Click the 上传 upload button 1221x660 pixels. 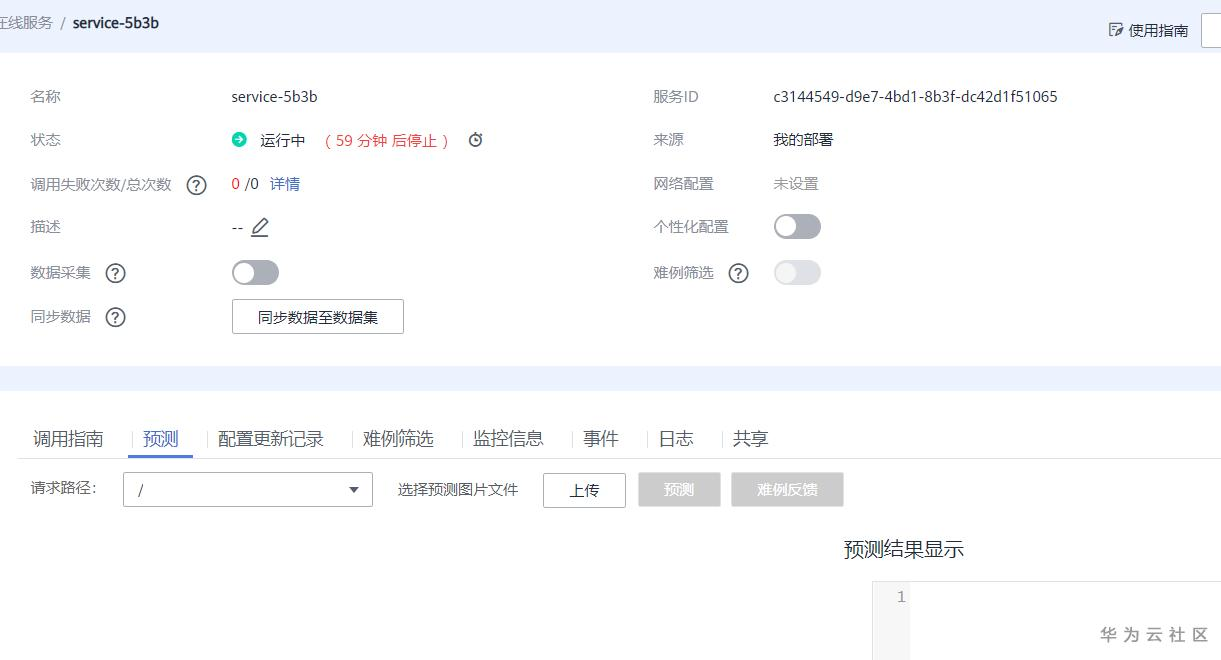584,490
